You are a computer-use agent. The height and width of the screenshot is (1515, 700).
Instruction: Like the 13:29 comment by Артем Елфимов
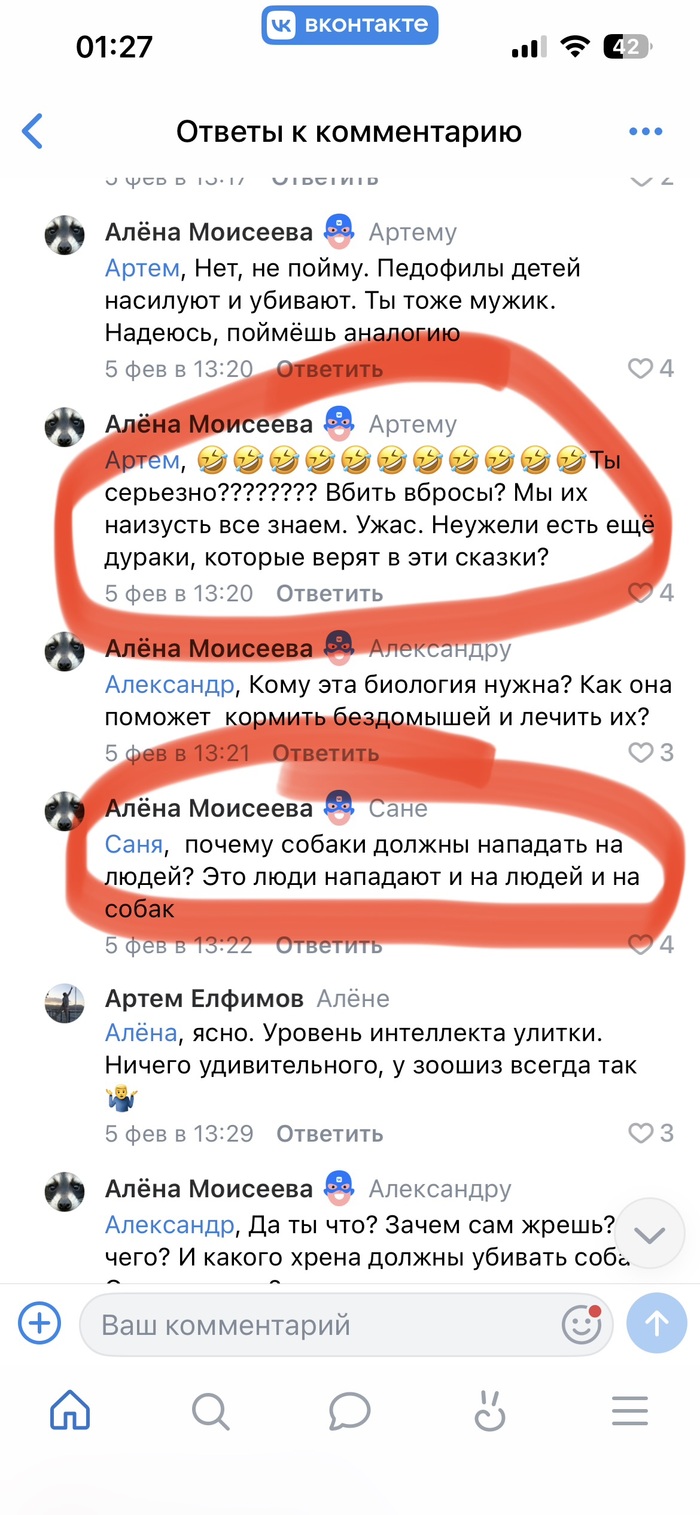pos(651,1133)
